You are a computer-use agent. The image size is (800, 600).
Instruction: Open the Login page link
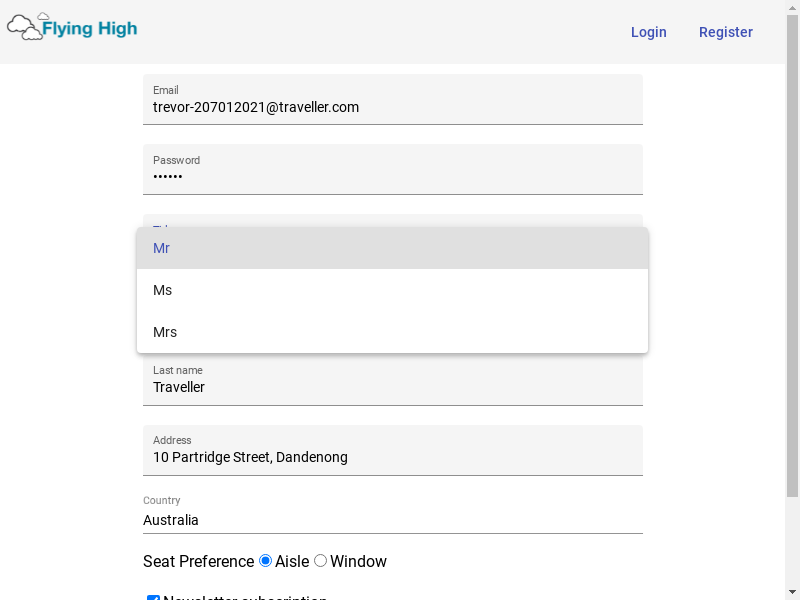[x=648, y=32]
